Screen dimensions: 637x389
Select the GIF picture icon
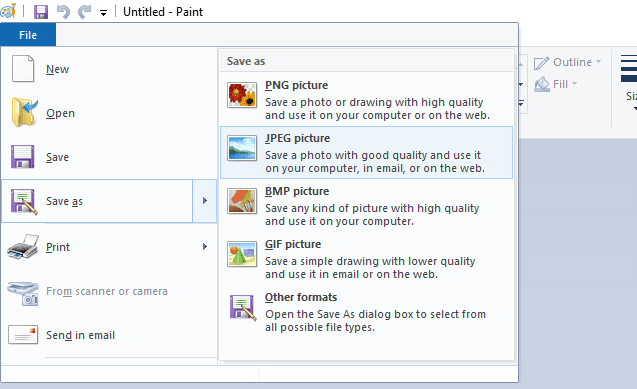242,254
